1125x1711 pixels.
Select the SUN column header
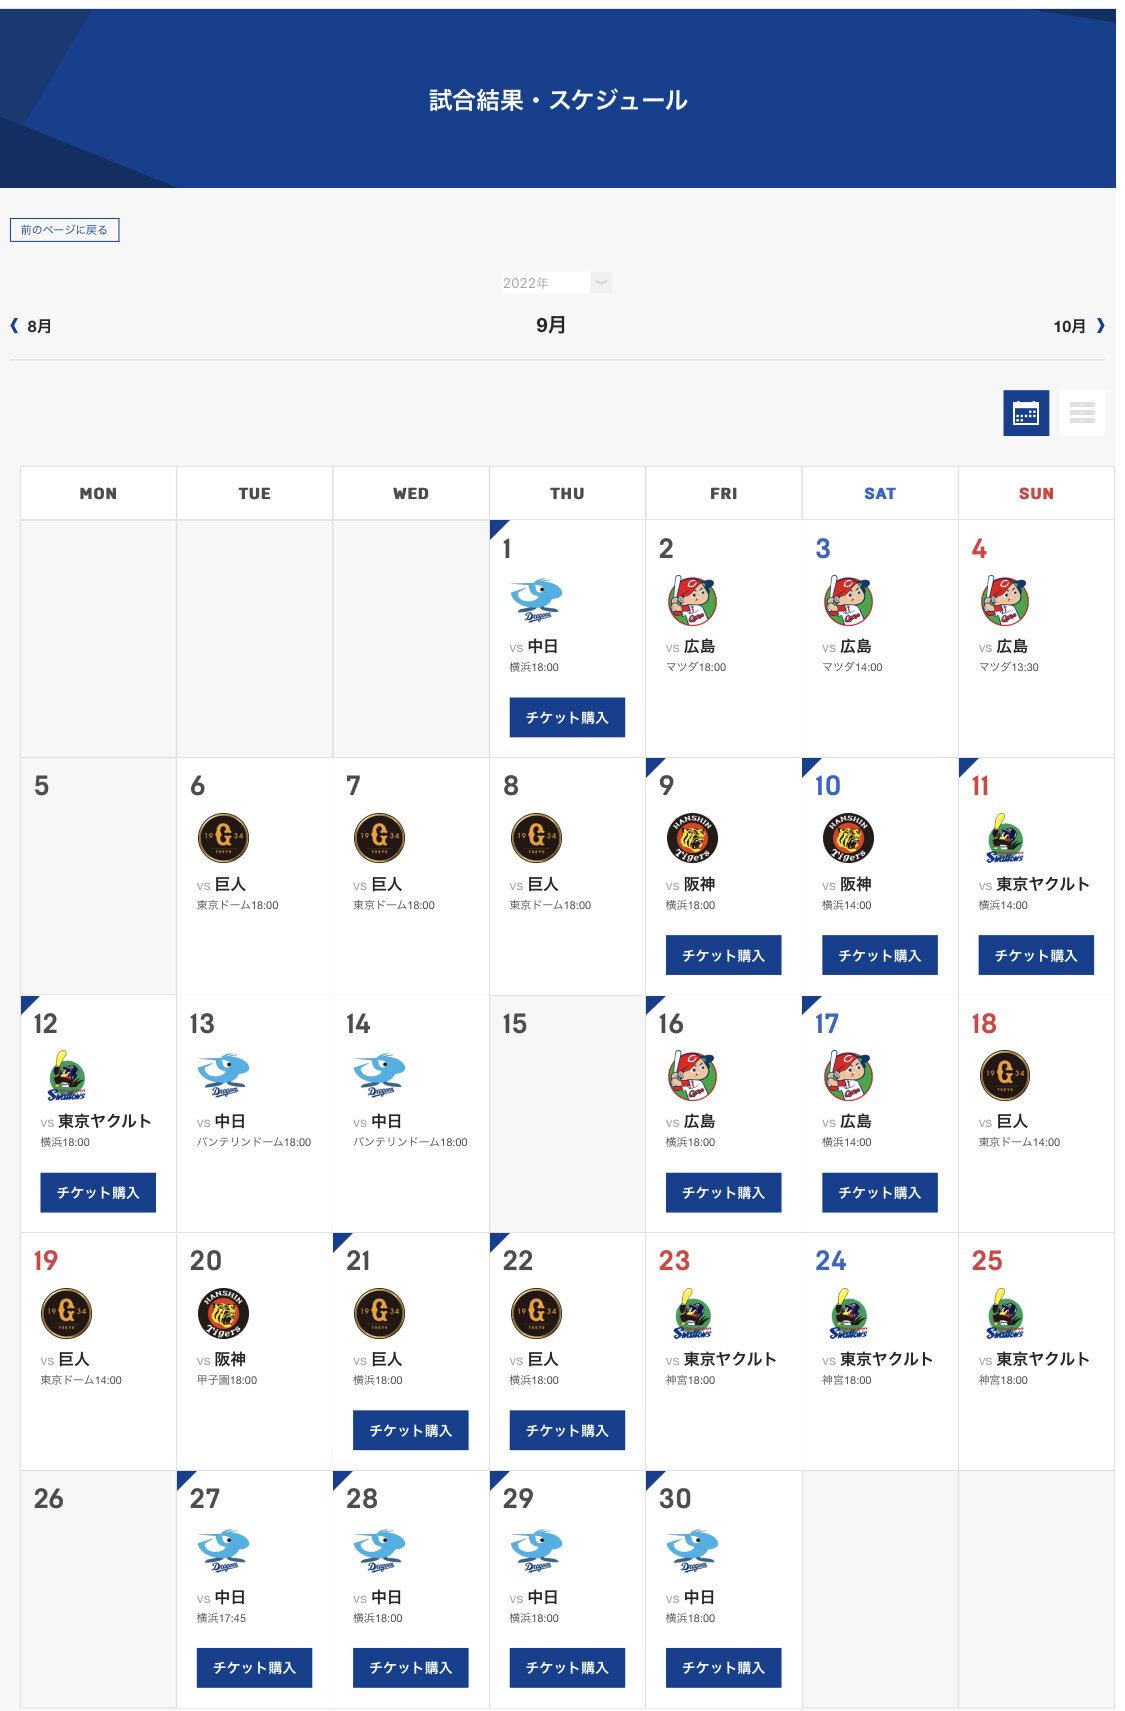1035,494
